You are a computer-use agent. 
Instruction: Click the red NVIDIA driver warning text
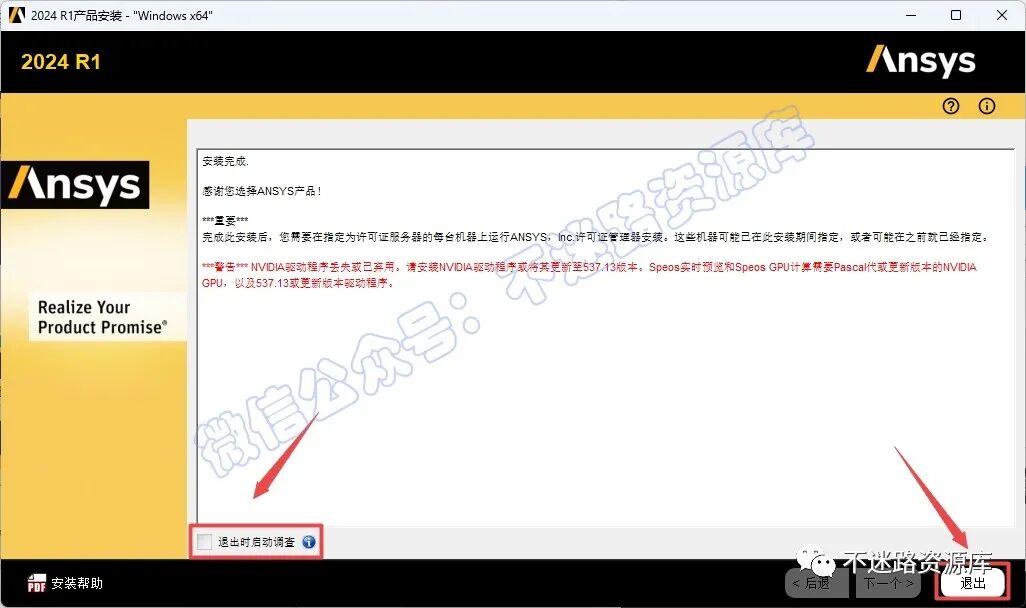[x=589, y=275]
